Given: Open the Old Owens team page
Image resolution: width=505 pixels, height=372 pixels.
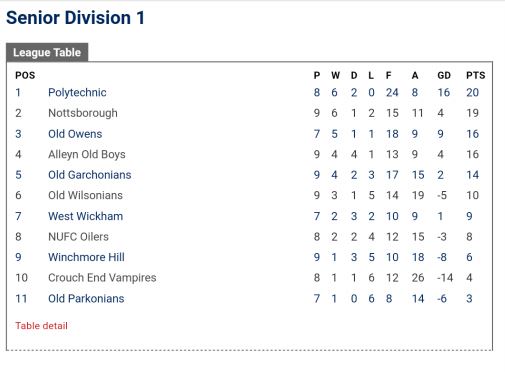Looking at the screenshot, I should (x=75, y=134).
